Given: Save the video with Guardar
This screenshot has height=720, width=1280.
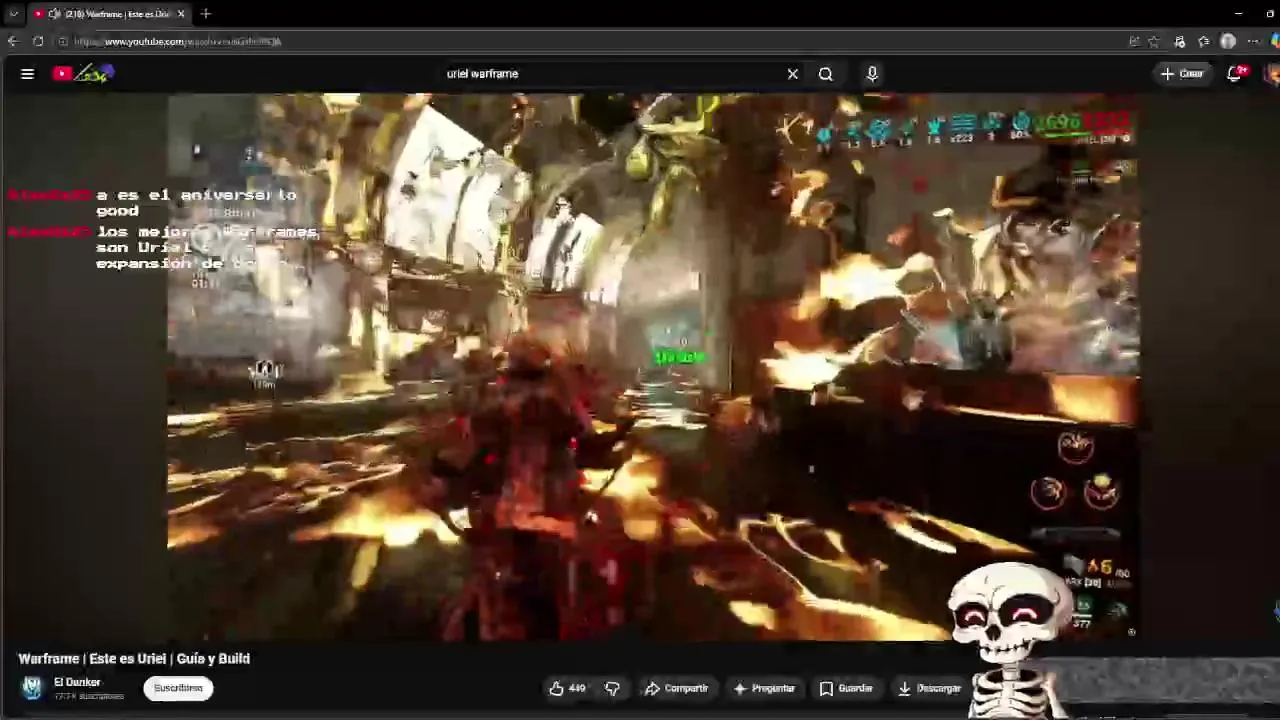Looking at the screenshot, I should (846, 688).
